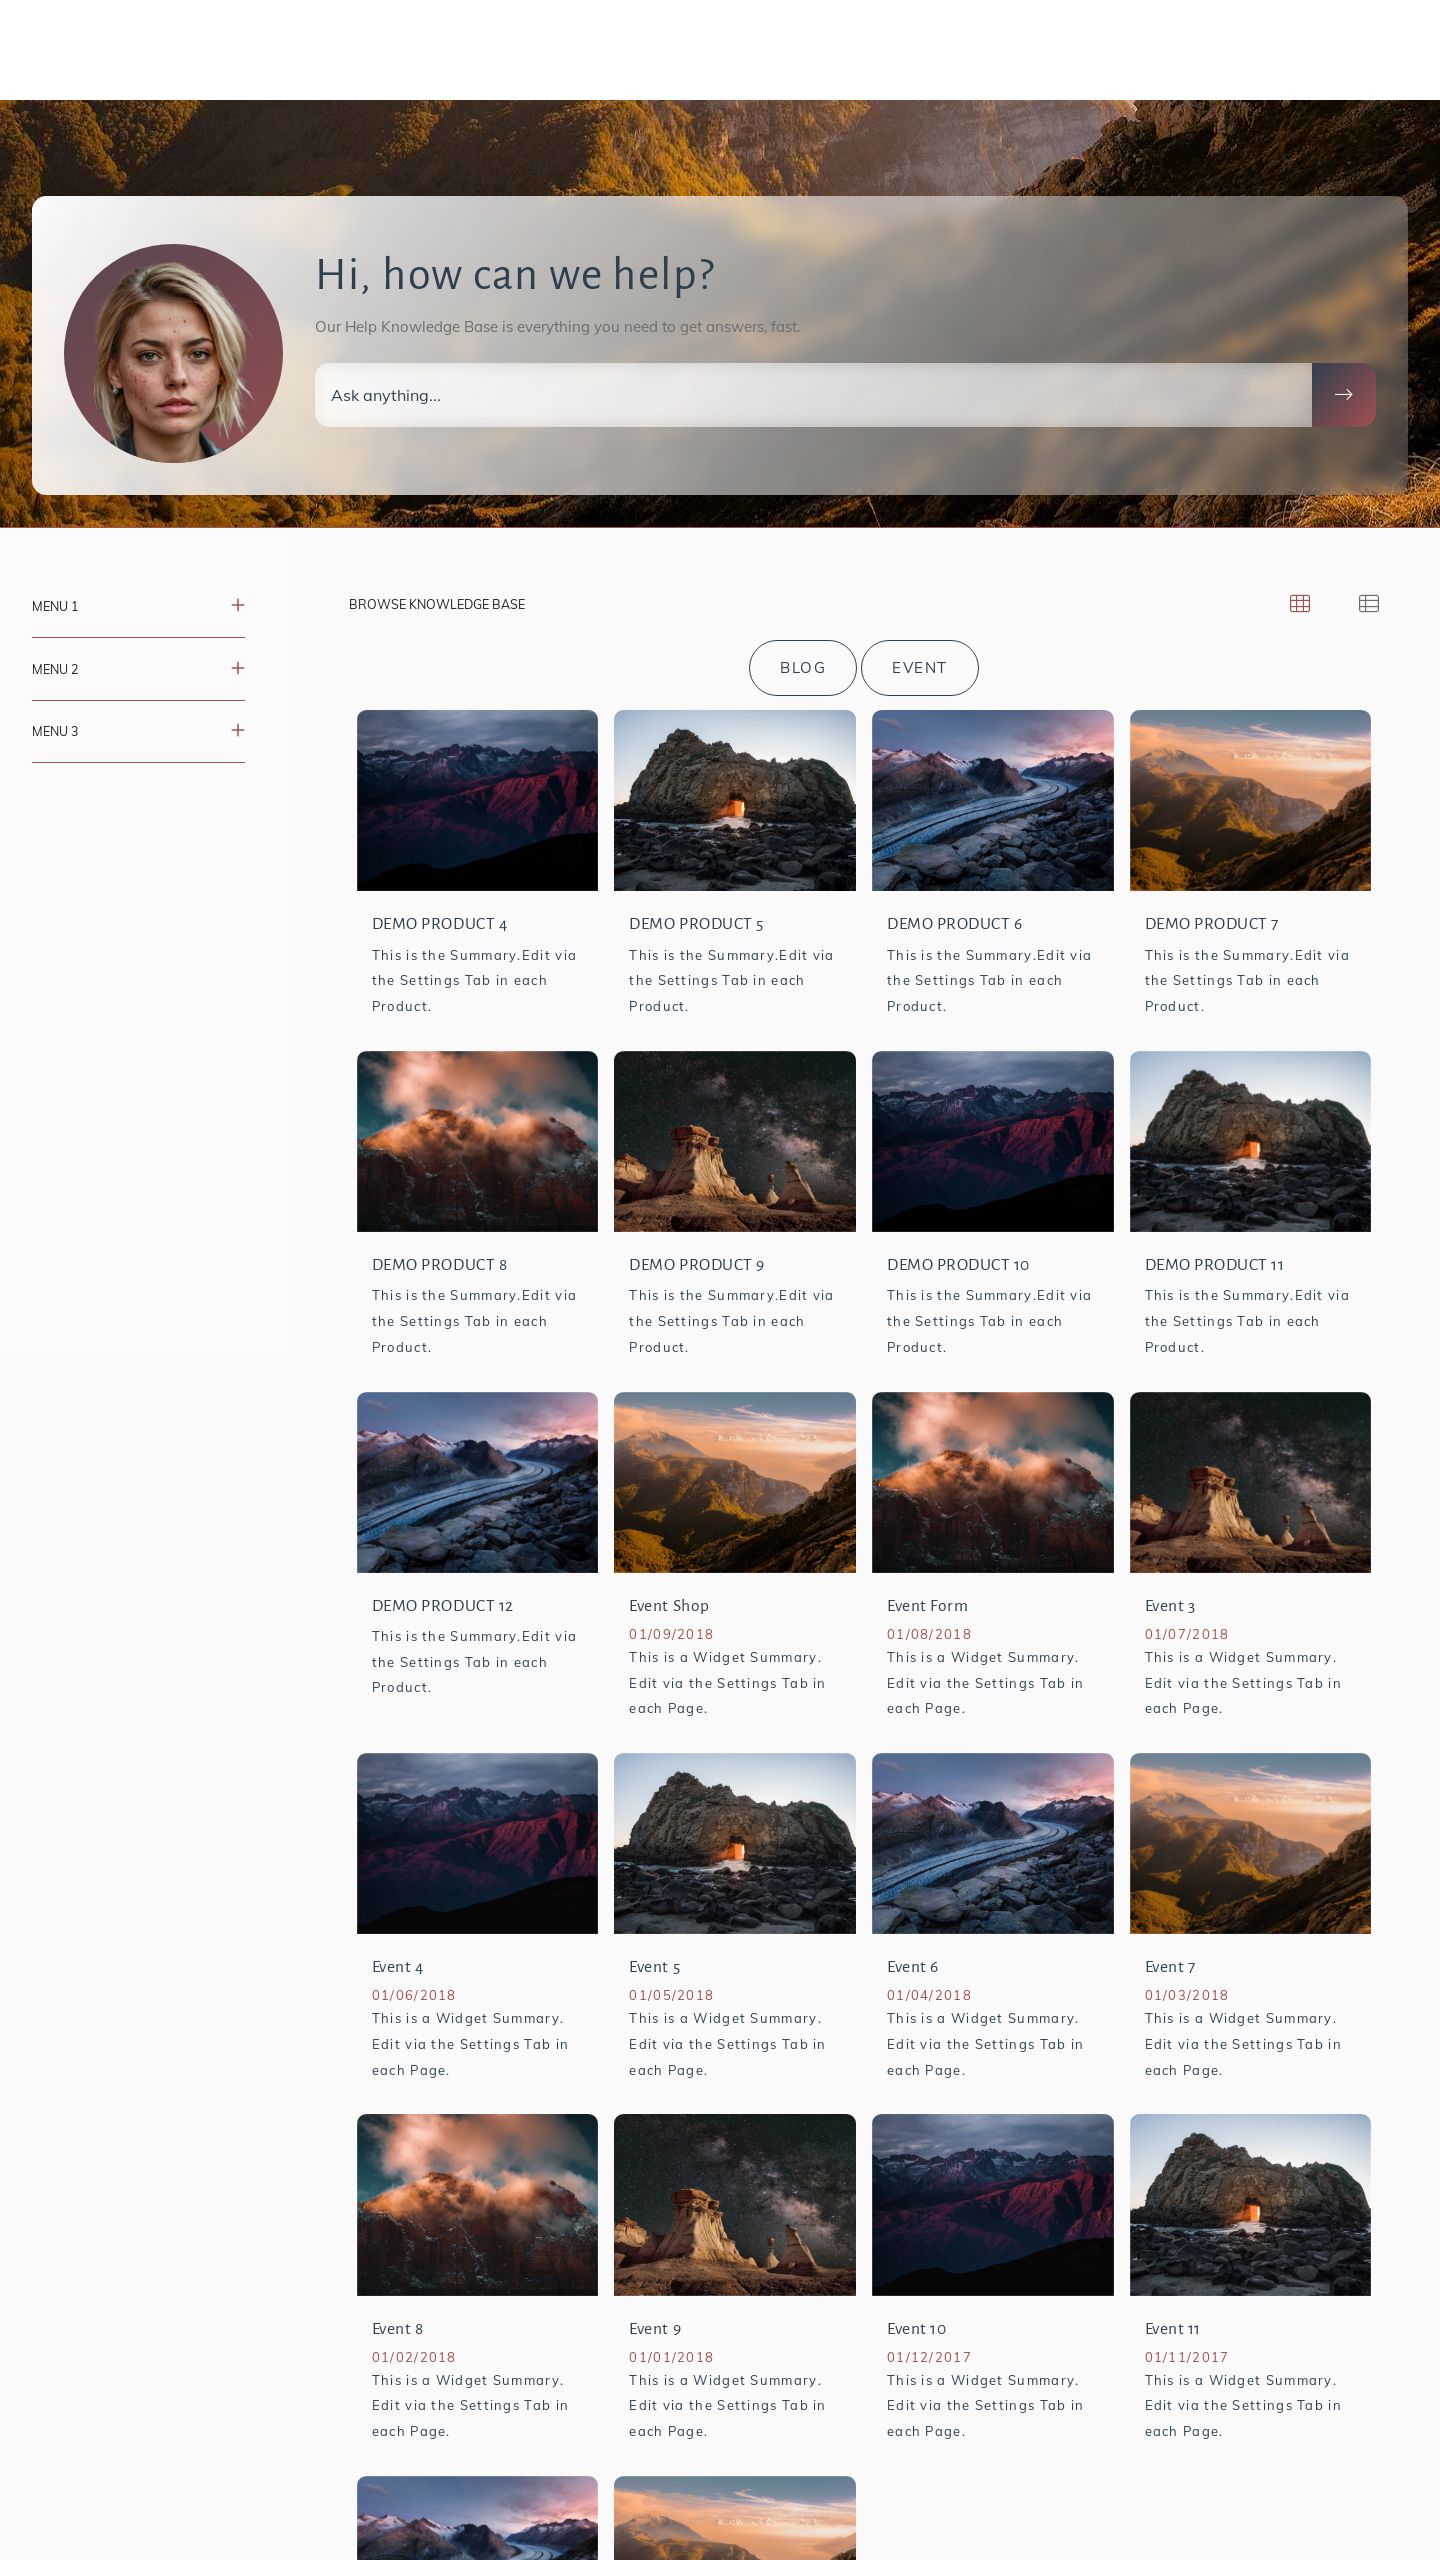
Task: Switch to list view layout
Action: pos(1368,603)
